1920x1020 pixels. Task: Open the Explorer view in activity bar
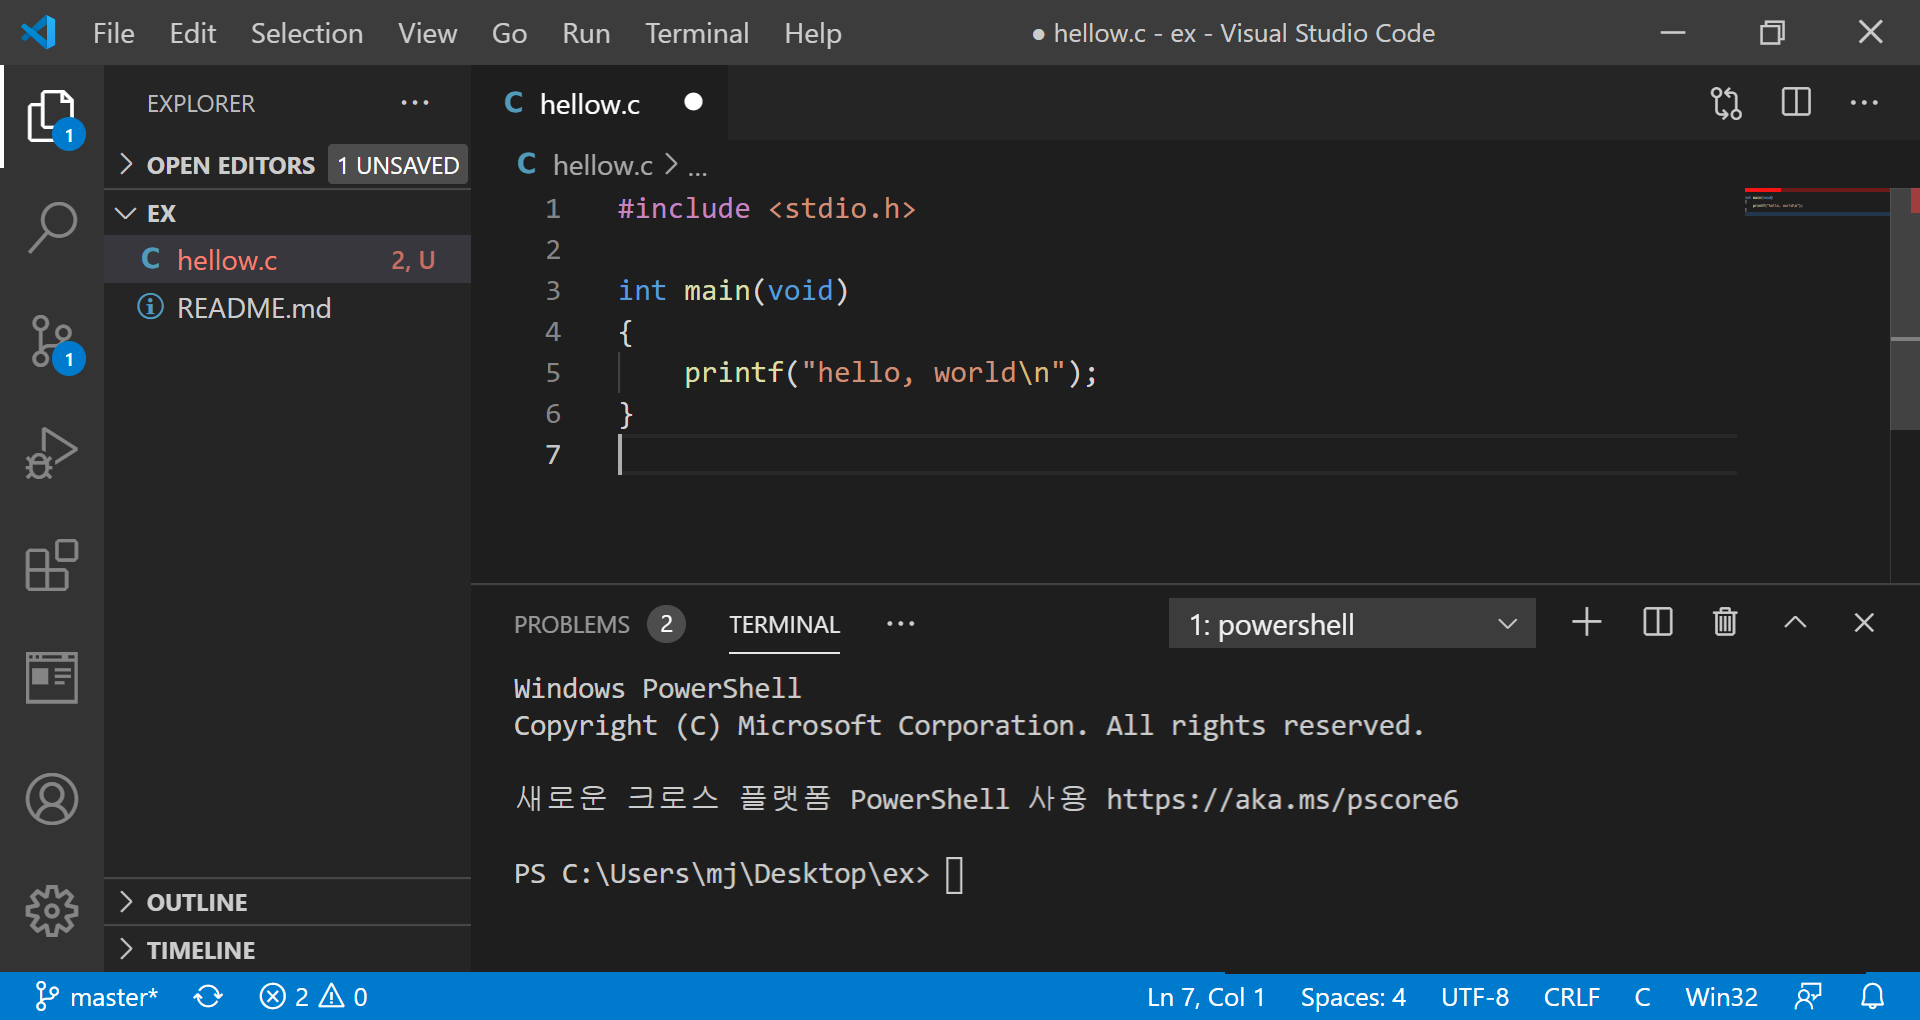52,117
